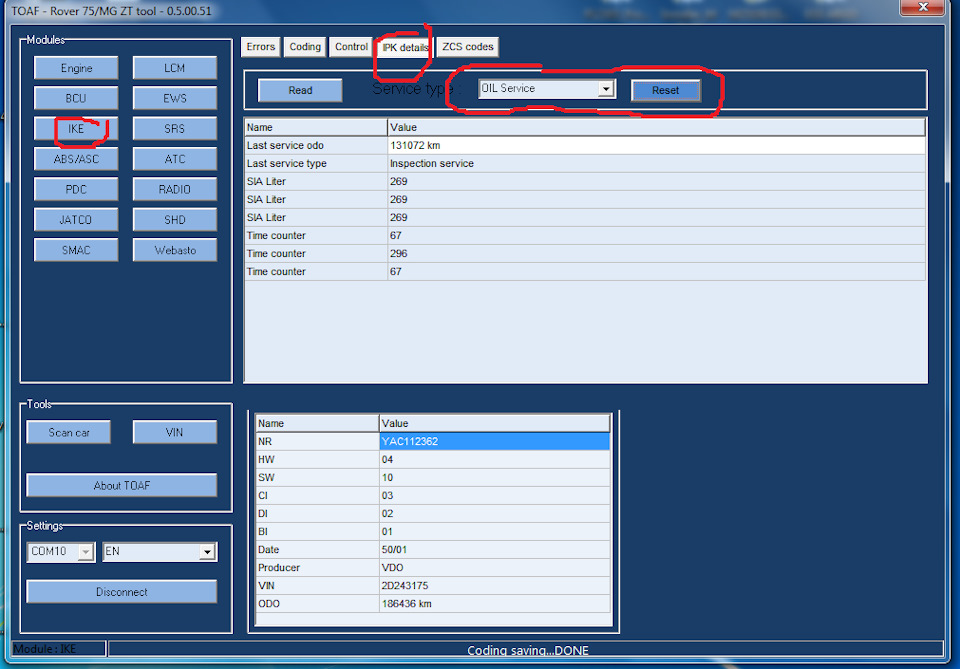The height and width of the screenshot is (669, 960).
Task: Click the Reset service button
Action: coord(666,90)
